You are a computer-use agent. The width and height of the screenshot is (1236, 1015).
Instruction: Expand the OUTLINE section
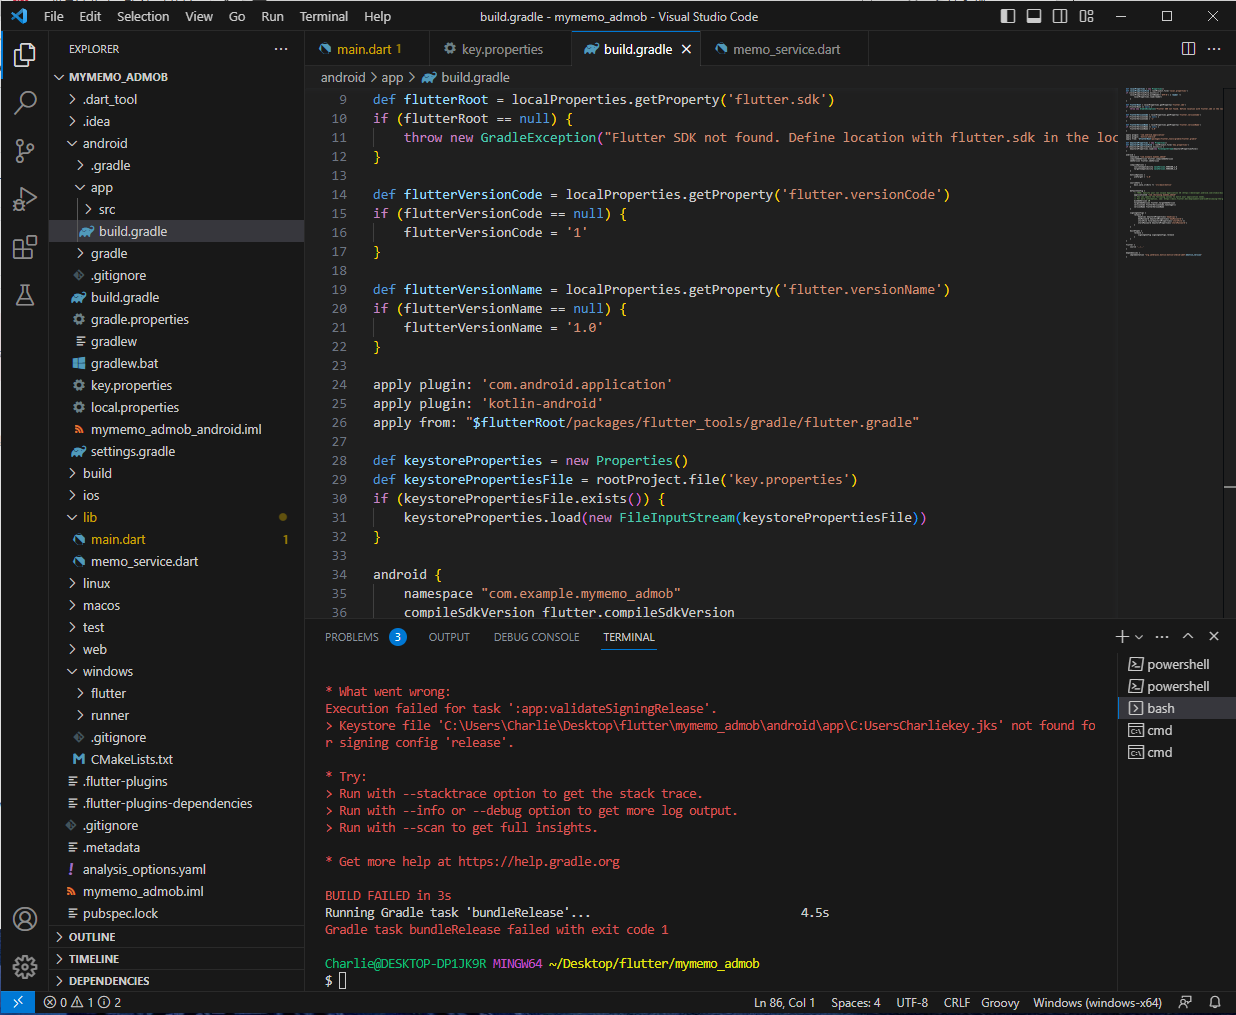176,937
